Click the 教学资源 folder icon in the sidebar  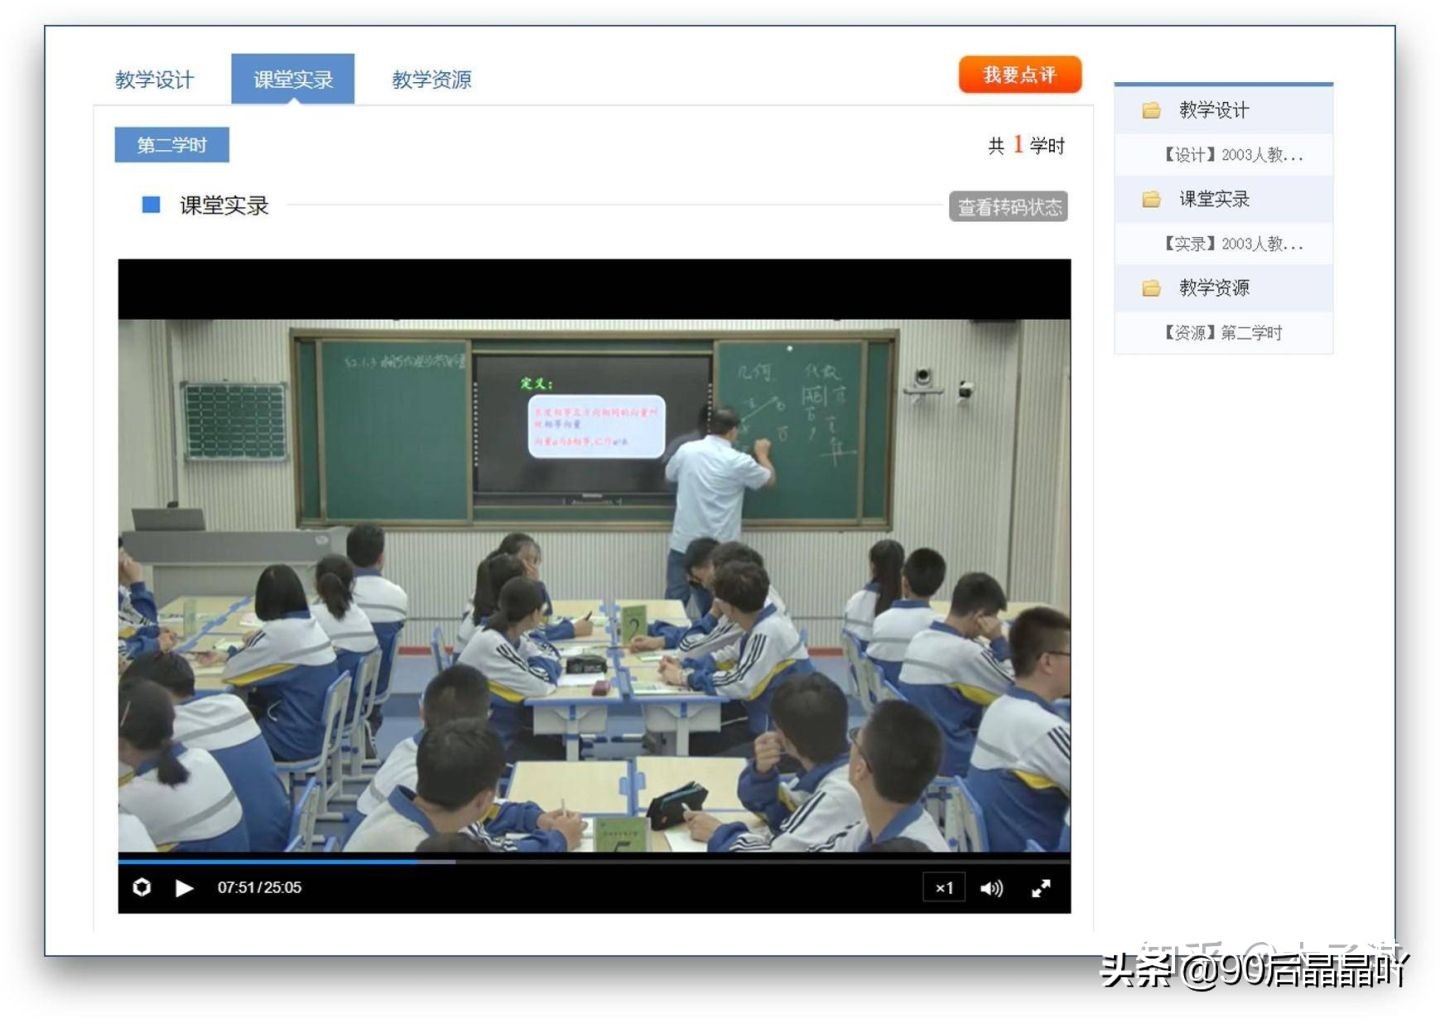coord(1152,288)
